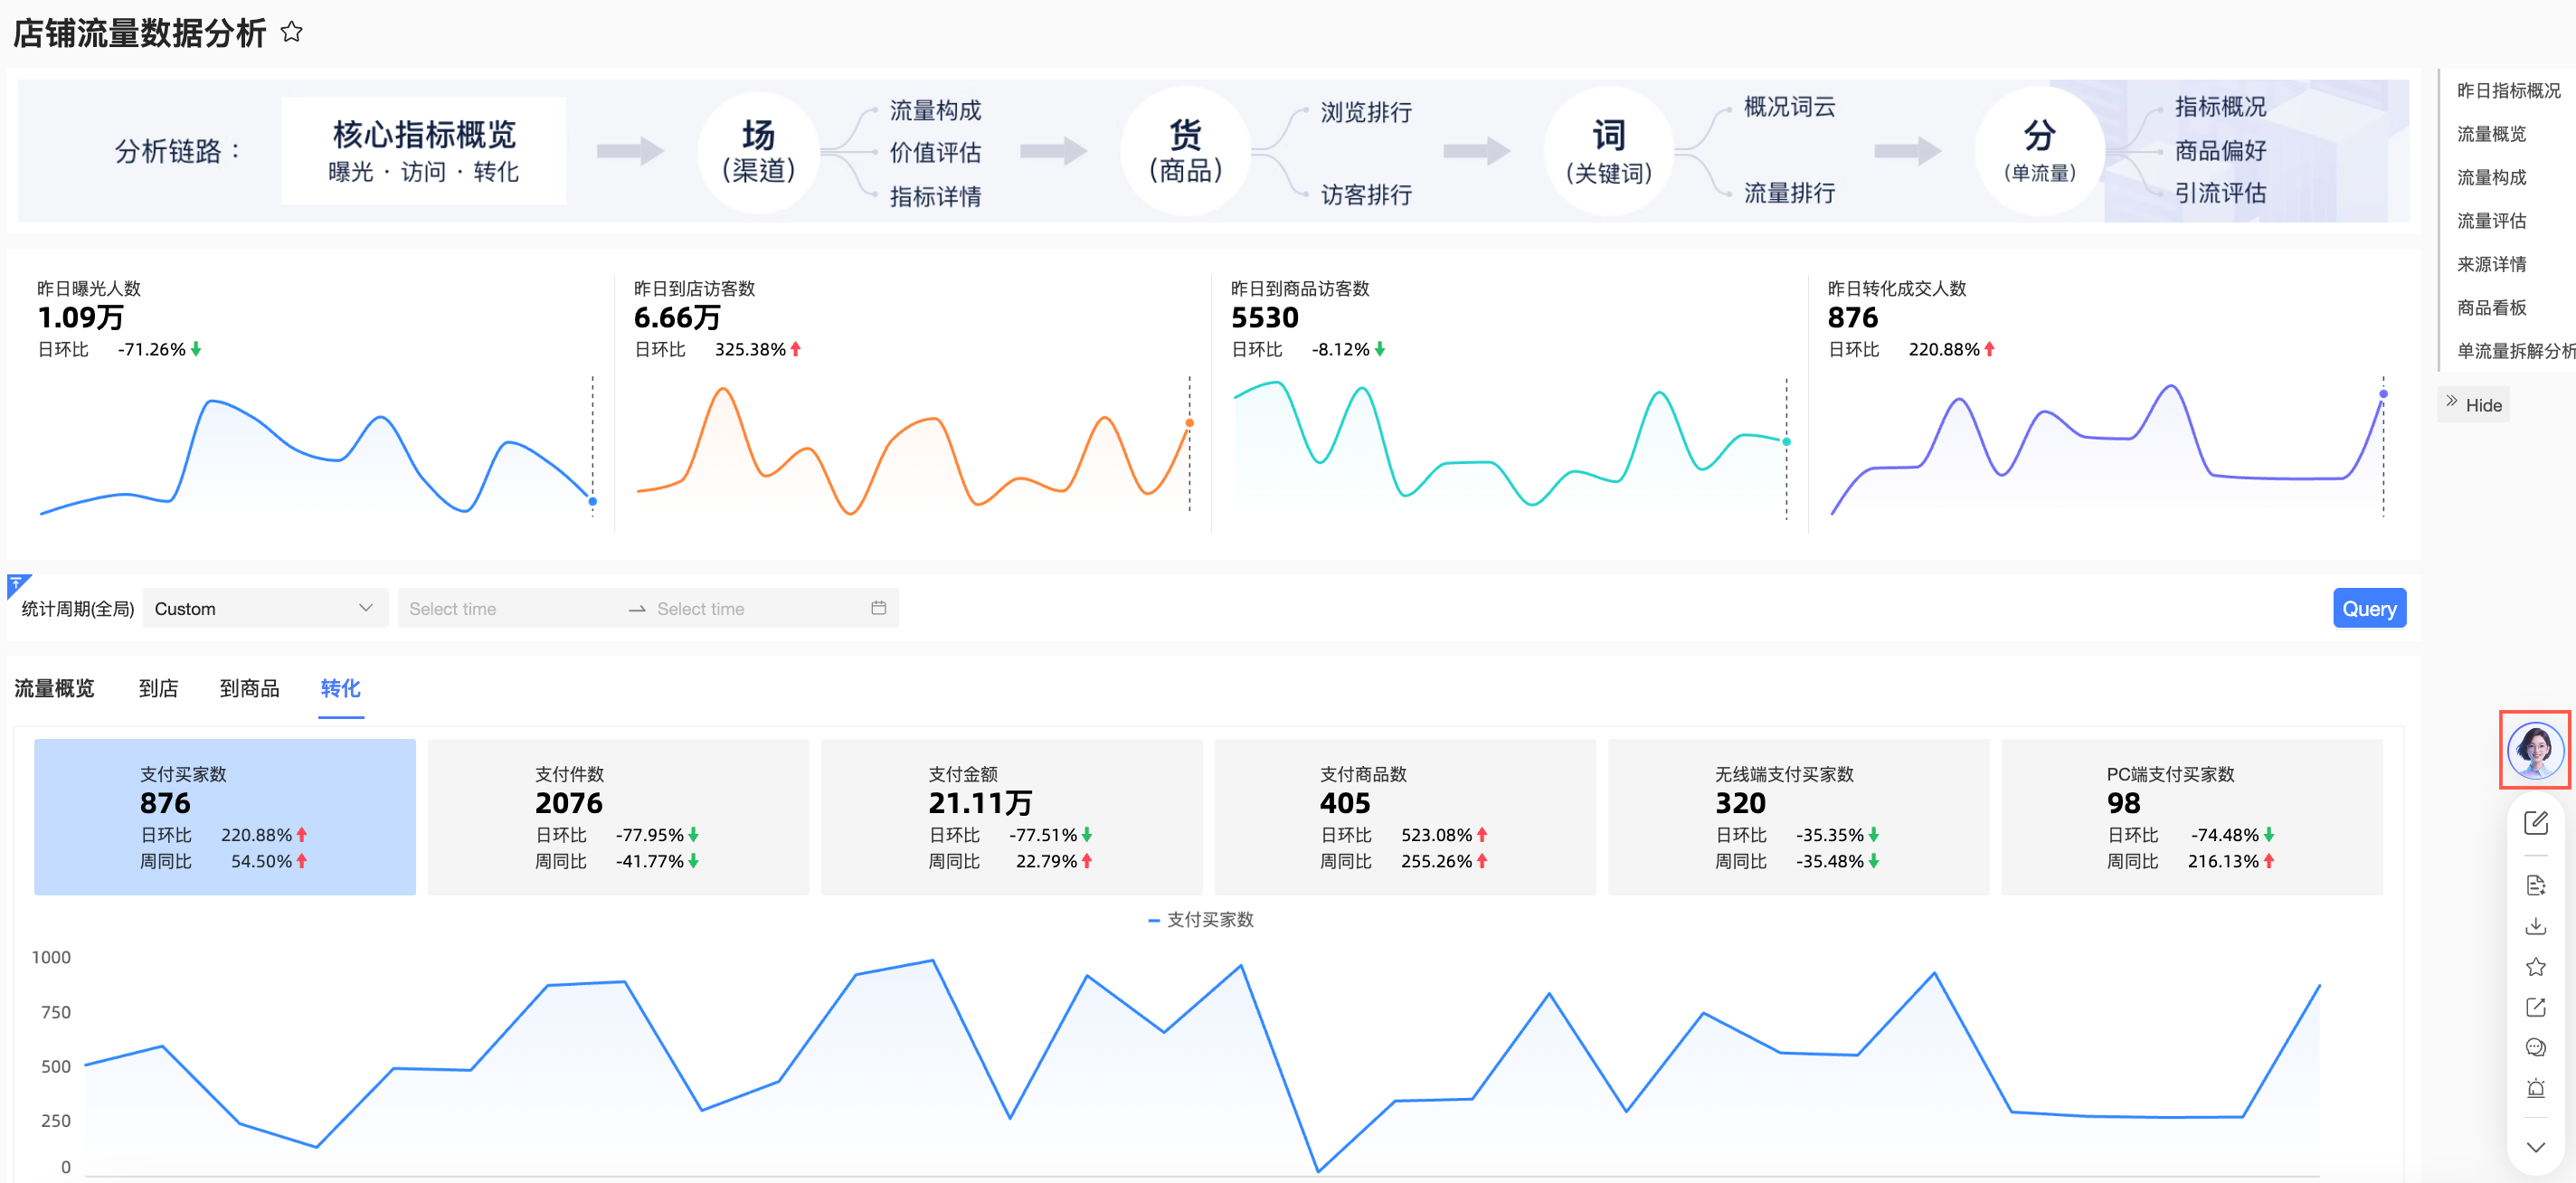Select the 支付金额 metric card
The height and width of the screenshot is (1183, 2576).
[1010, 816]
